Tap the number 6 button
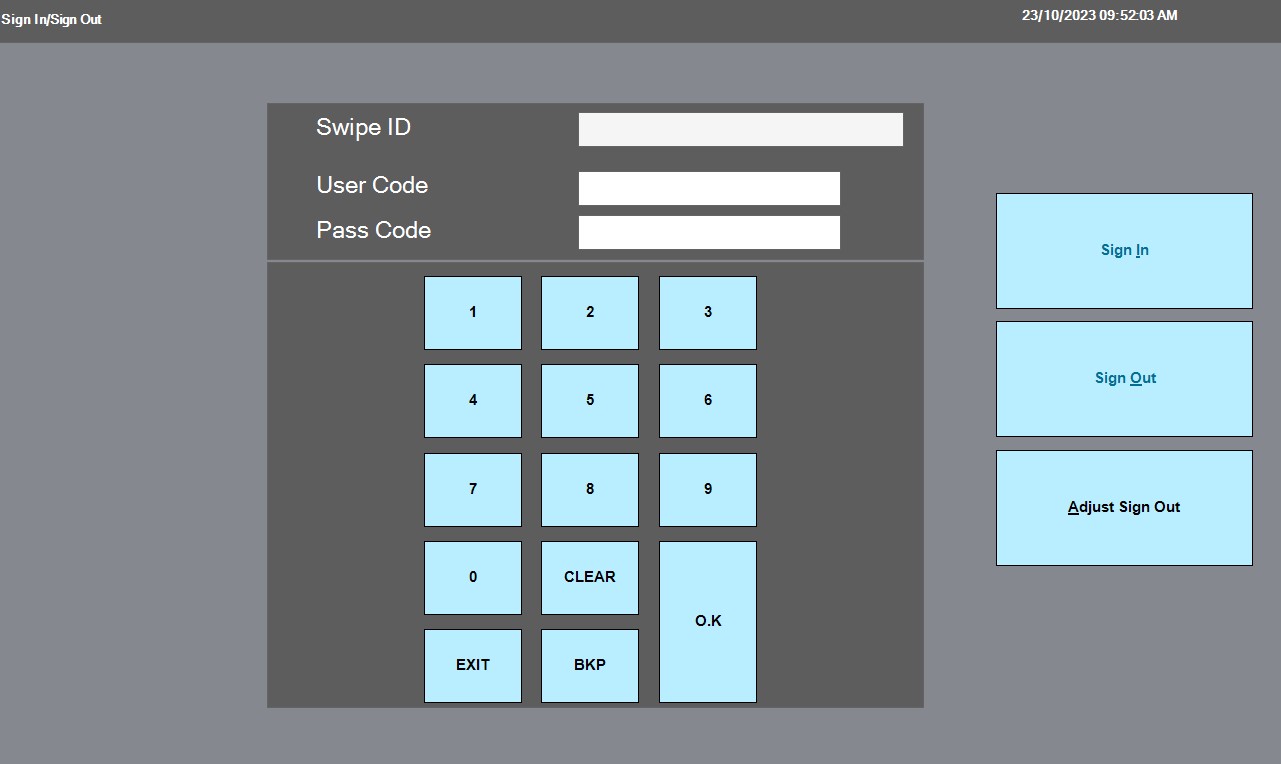The width and height of the screenshot is (1281, 764). pyautogui.click(x=707, y=401)
